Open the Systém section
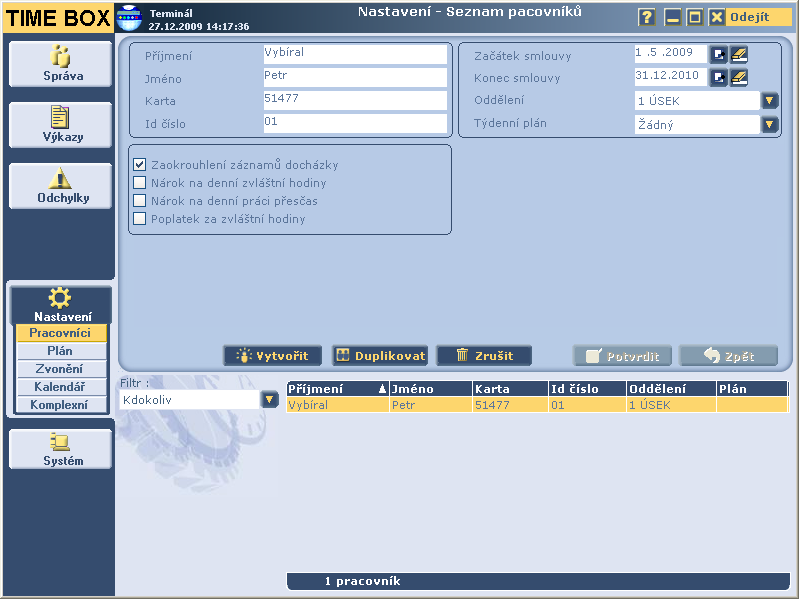This screenshot has width=799, height=599. (x=61, y=449)
